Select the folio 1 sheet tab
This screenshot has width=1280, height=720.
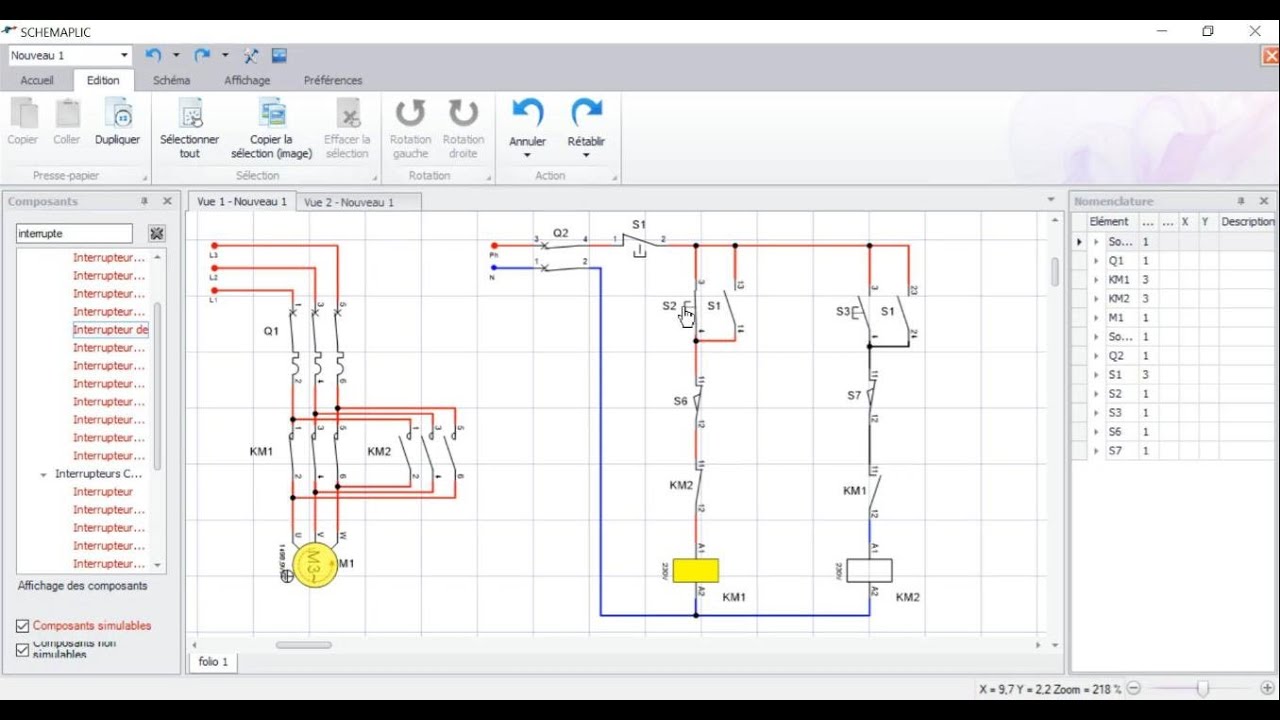pyautogui.click(x=213, y=662)
